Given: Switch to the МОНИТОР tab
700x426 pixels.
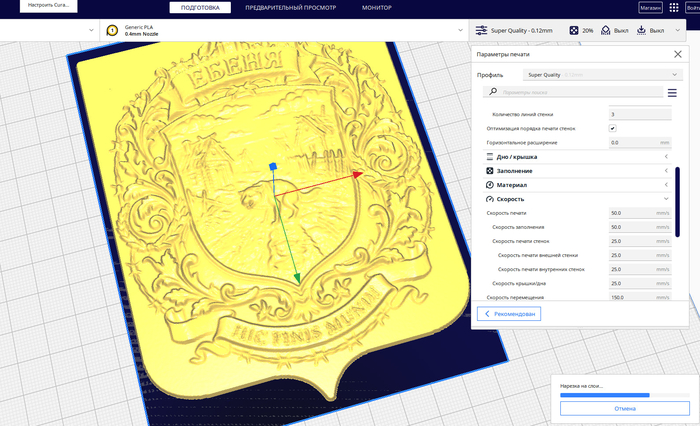Looking at the screenshot, I should coord(377,8).
